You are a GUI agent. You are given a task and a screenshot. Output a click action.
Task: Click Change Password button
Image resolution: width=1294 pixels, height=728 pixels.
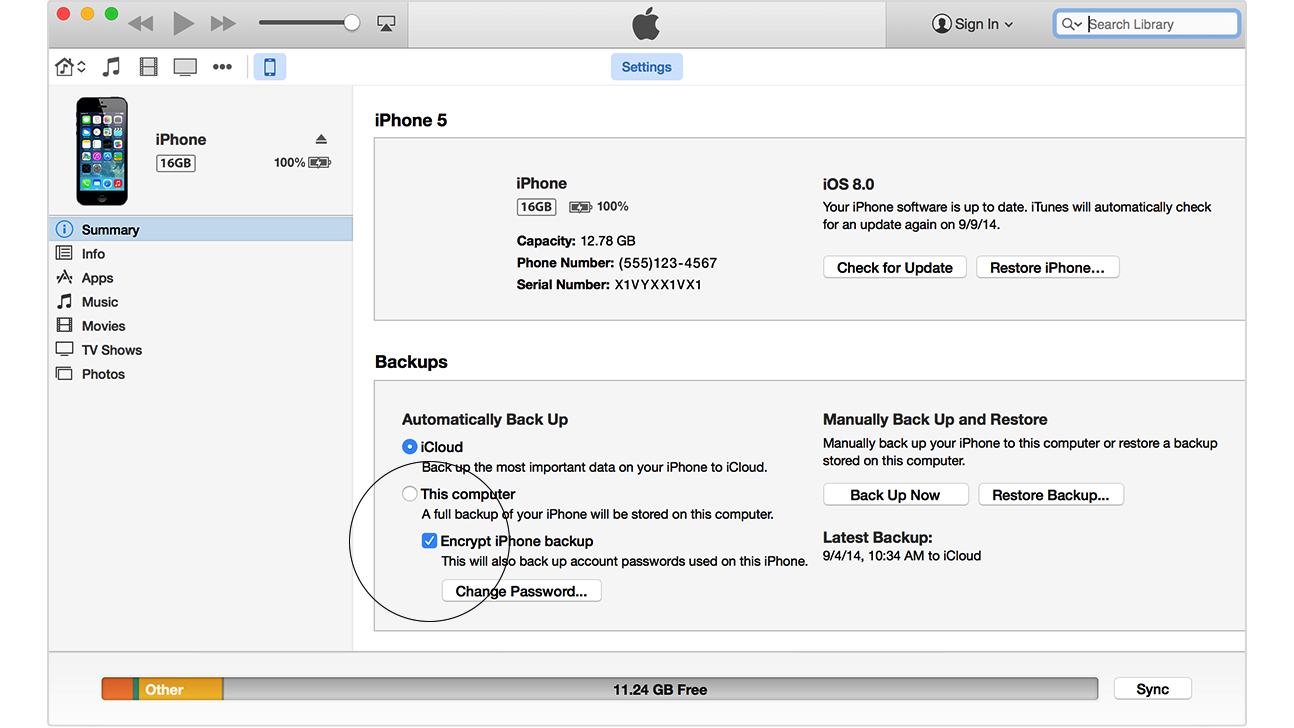[x=521, y=591]
